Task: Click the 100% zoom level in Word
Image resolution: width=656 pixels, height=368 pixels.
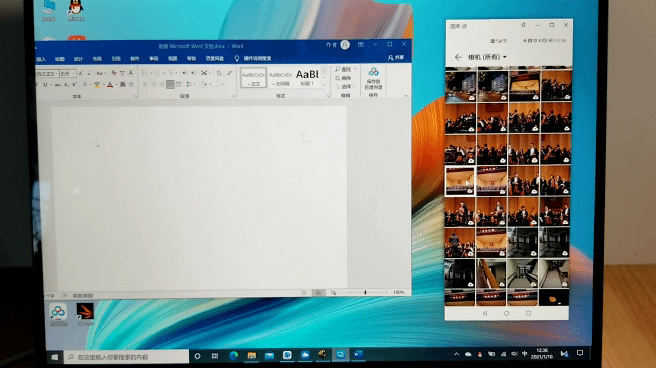Action: pyautogui.click(x=399, y=292)
